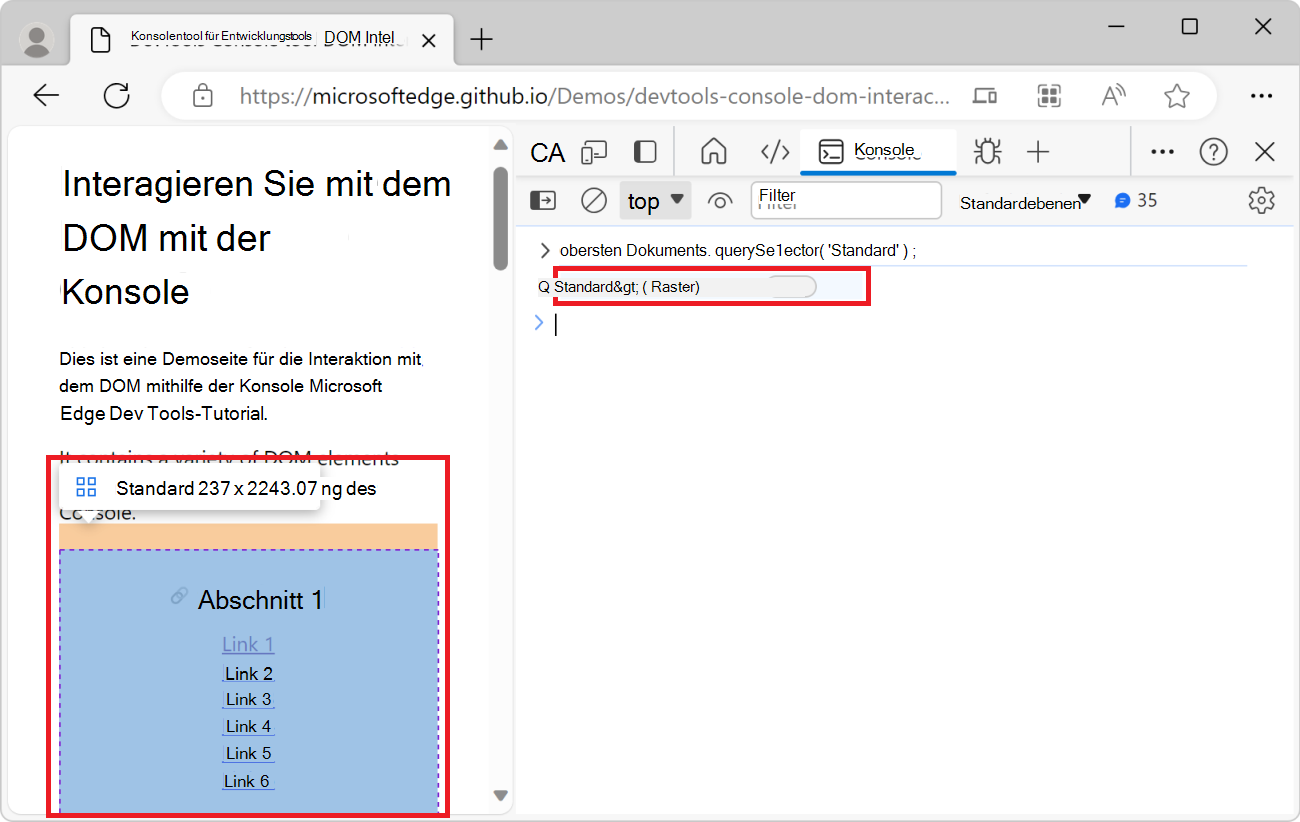
Task: Open the Sources panel icon
Action: (x=775, y=152)
